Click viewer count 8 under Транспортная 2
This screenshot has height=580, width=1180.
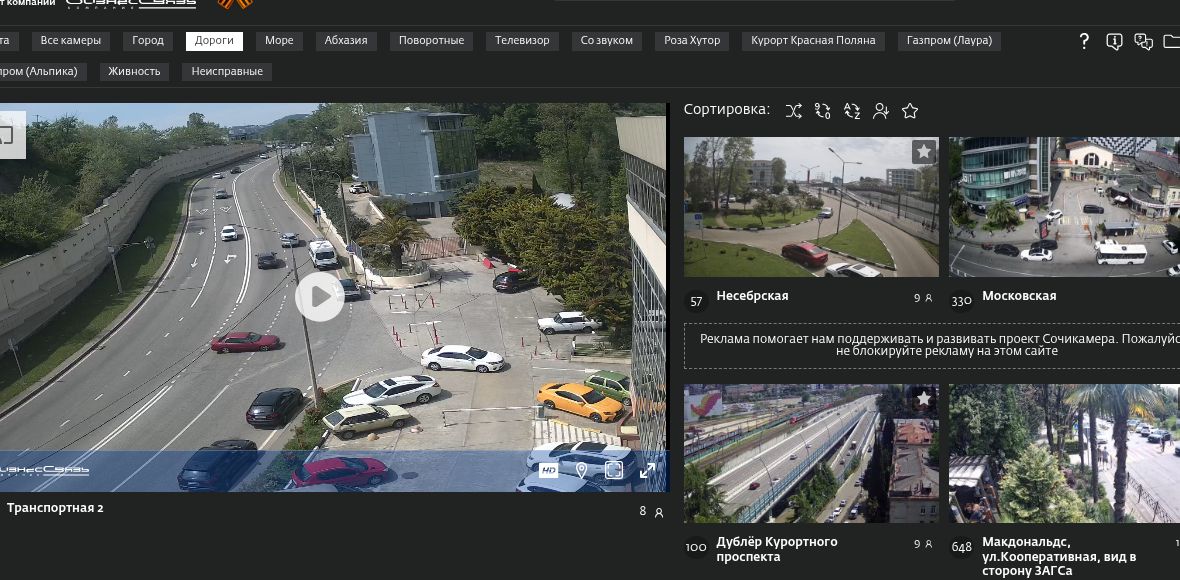pos(651,512)
